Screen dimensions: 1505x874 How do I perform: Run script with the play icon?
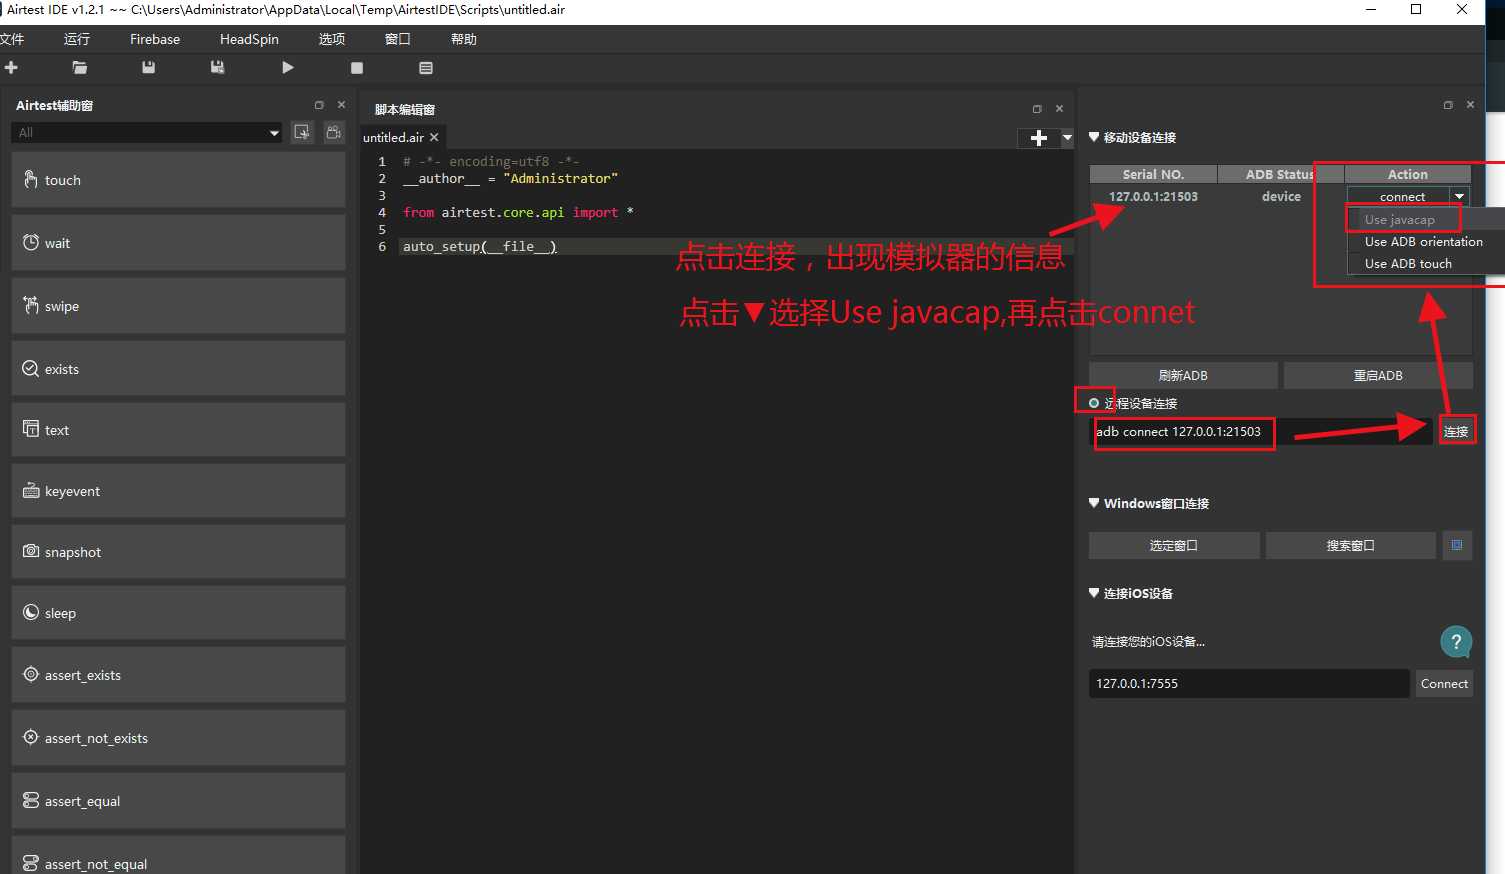(288, 68)
